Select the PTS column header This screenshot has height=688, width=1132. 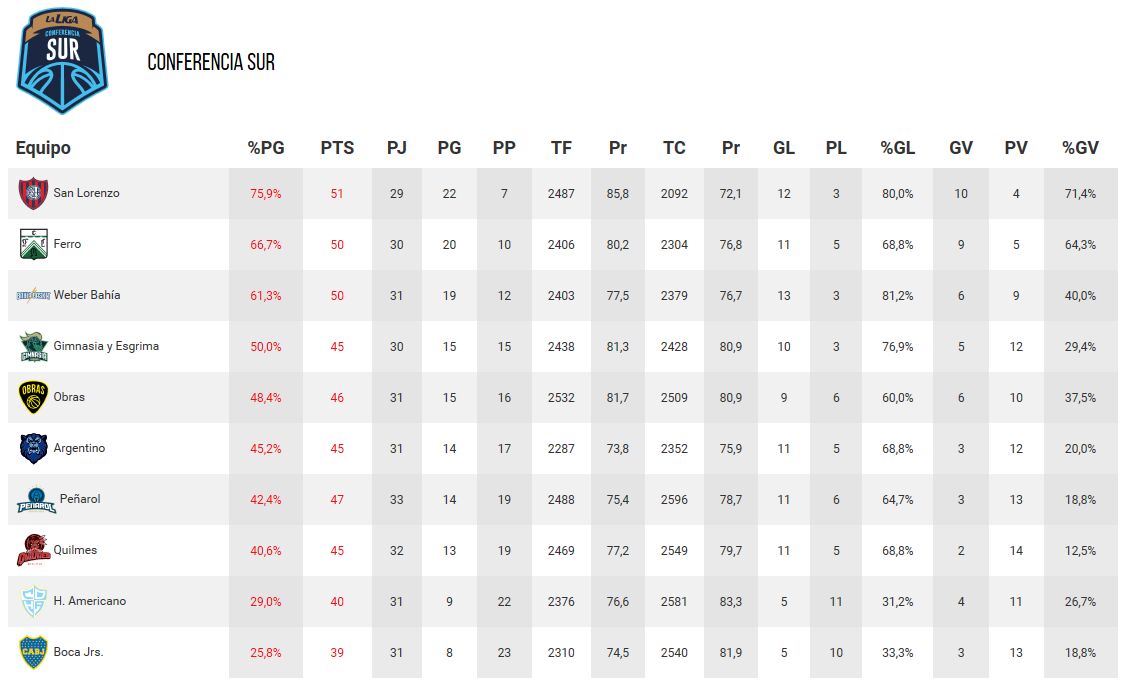click(337, 148)
